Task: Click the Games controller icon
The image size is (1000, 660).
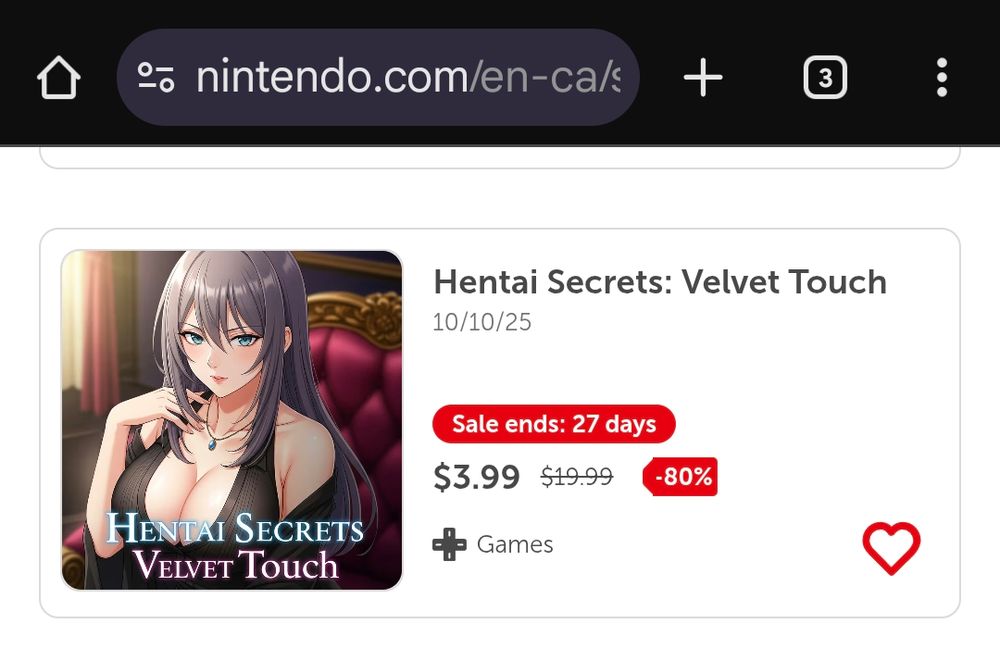Action: [450, 545]
